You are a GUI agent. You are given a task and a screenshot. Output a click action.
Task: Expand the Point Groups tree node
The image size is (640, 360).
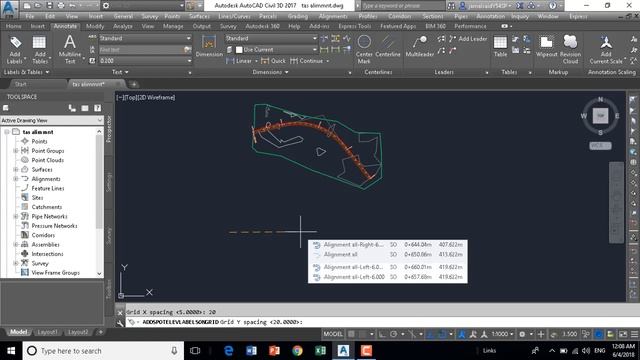tap(16, 151)
